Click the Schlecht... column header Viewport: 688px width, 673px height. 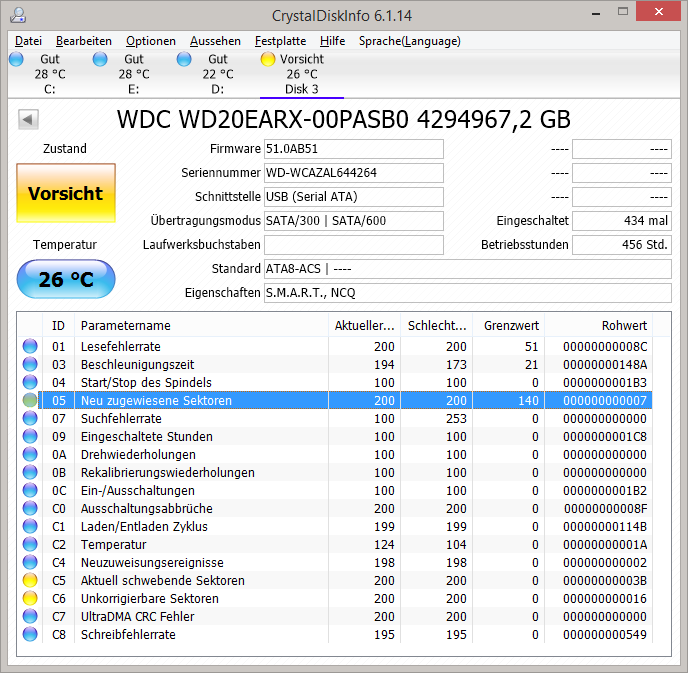[x=437, y=326]
